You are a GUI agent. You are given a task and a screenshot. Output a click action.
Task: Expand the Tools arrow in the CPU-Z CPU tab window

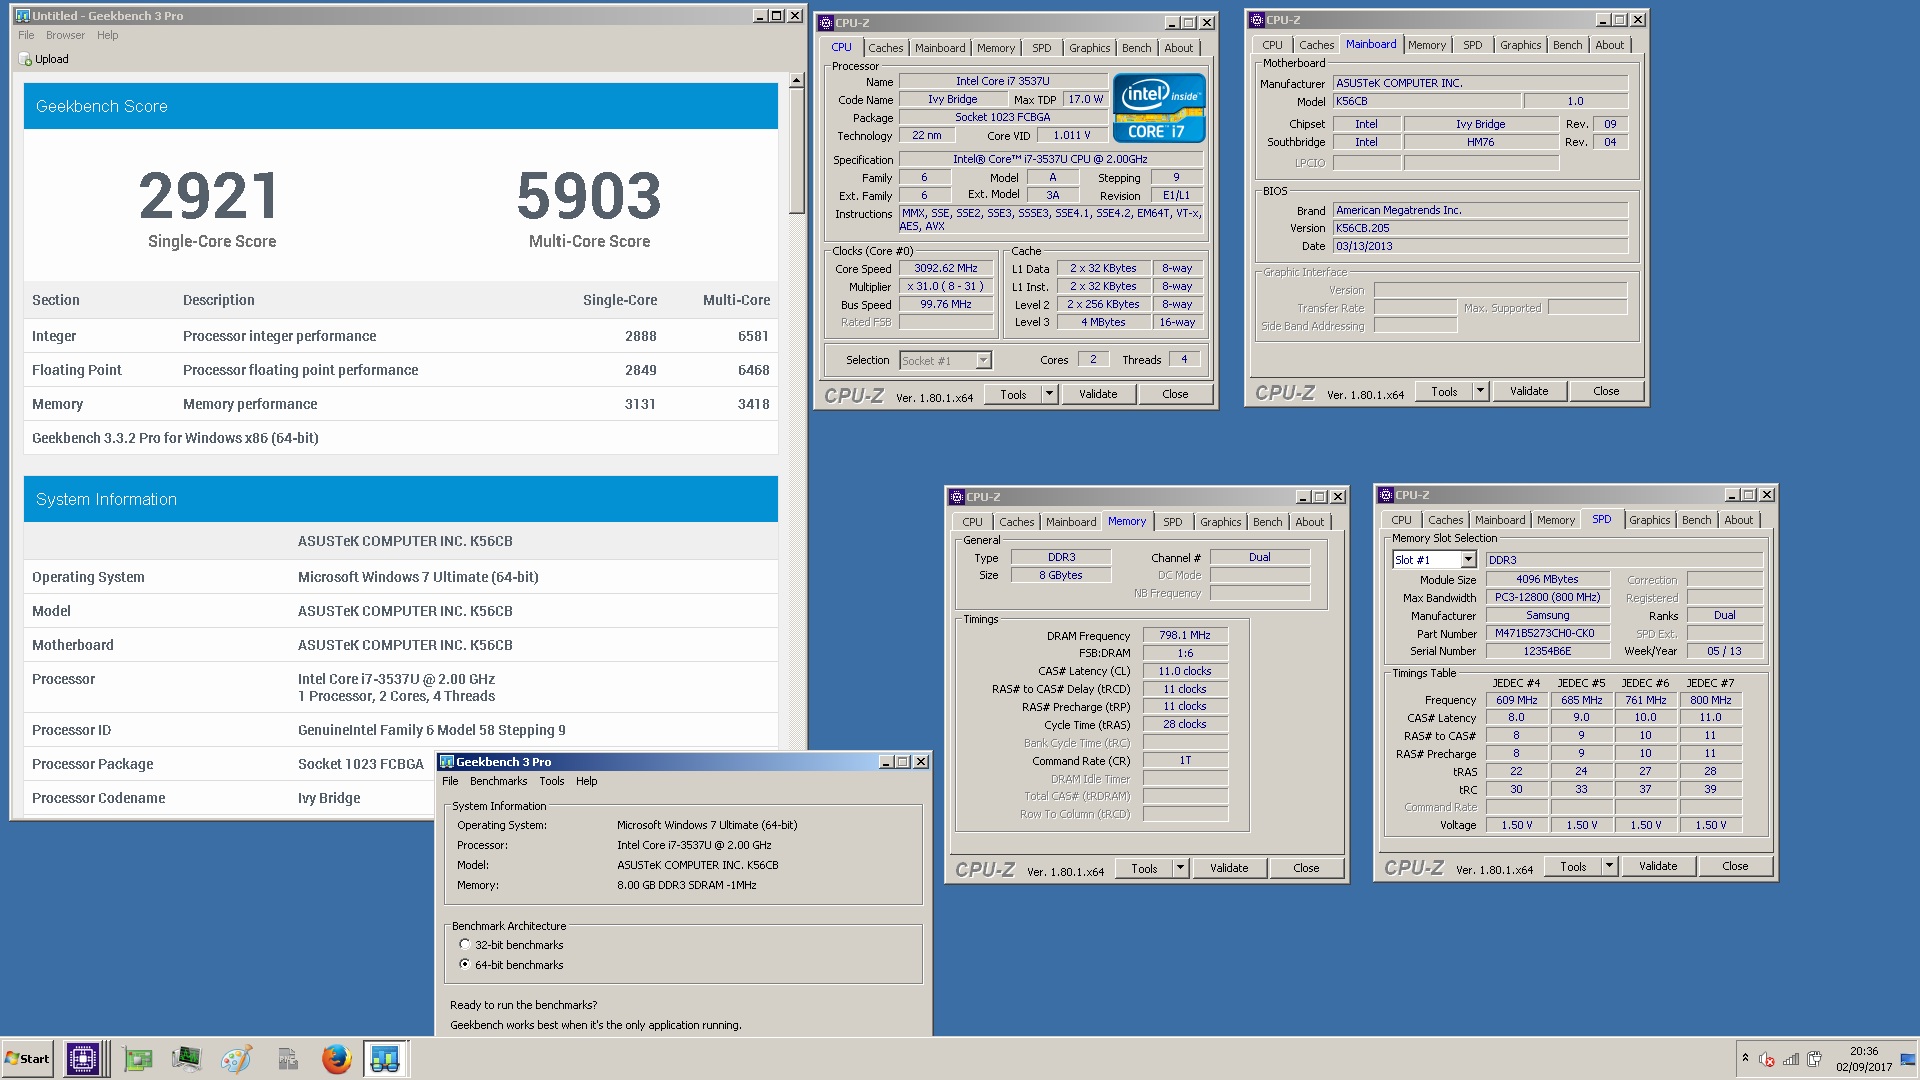click(1049, 395)
